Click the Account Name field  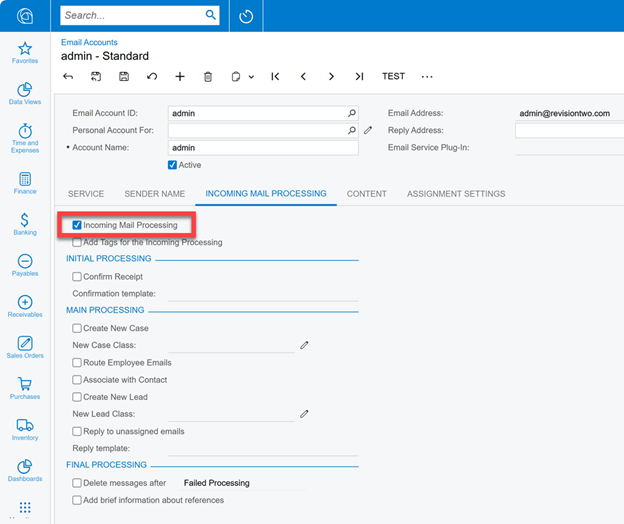click(x=263, y=148)
